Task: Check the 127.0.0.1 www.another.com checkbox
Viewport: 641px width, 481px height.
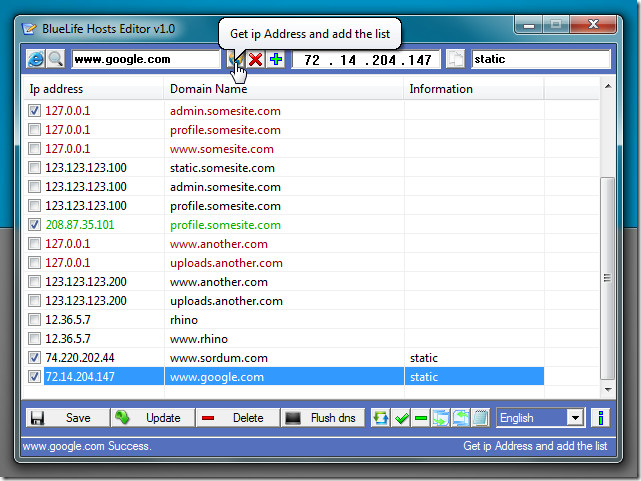Action: (x=34, y=244)
